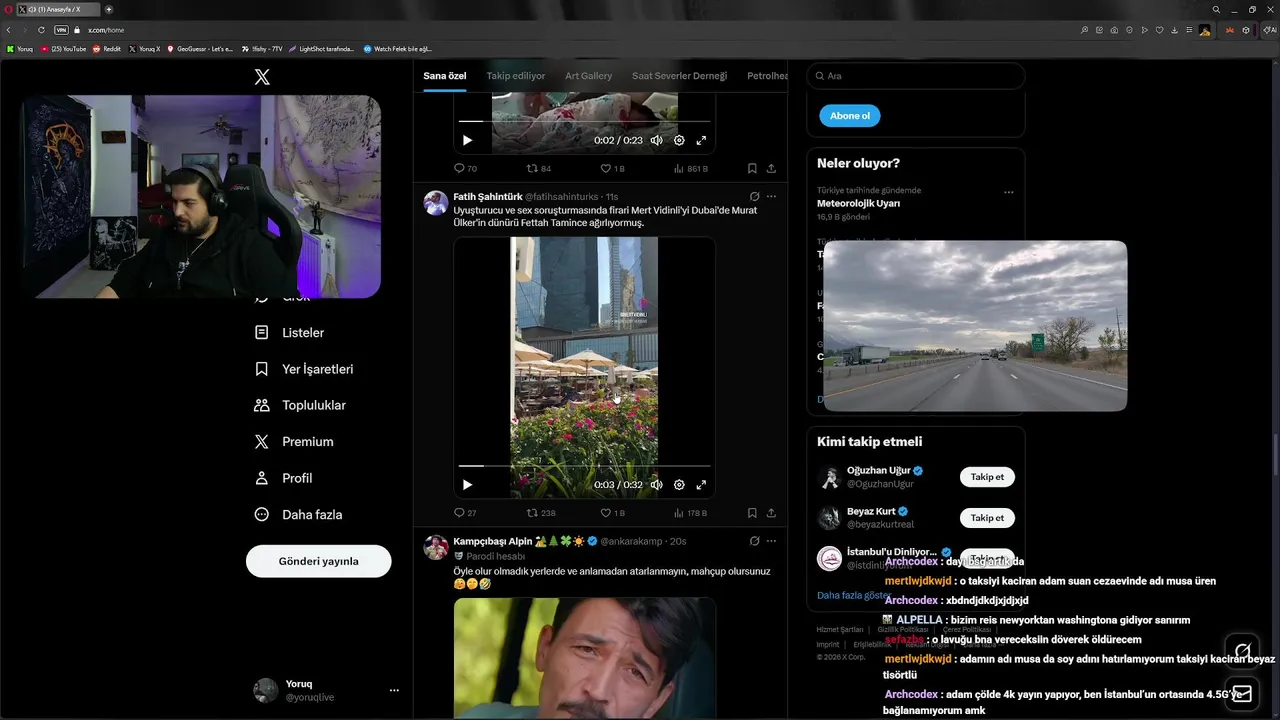1280x720 pixels.
Task: Play the top video at 0:02
Action: click(x=467, y=141)
